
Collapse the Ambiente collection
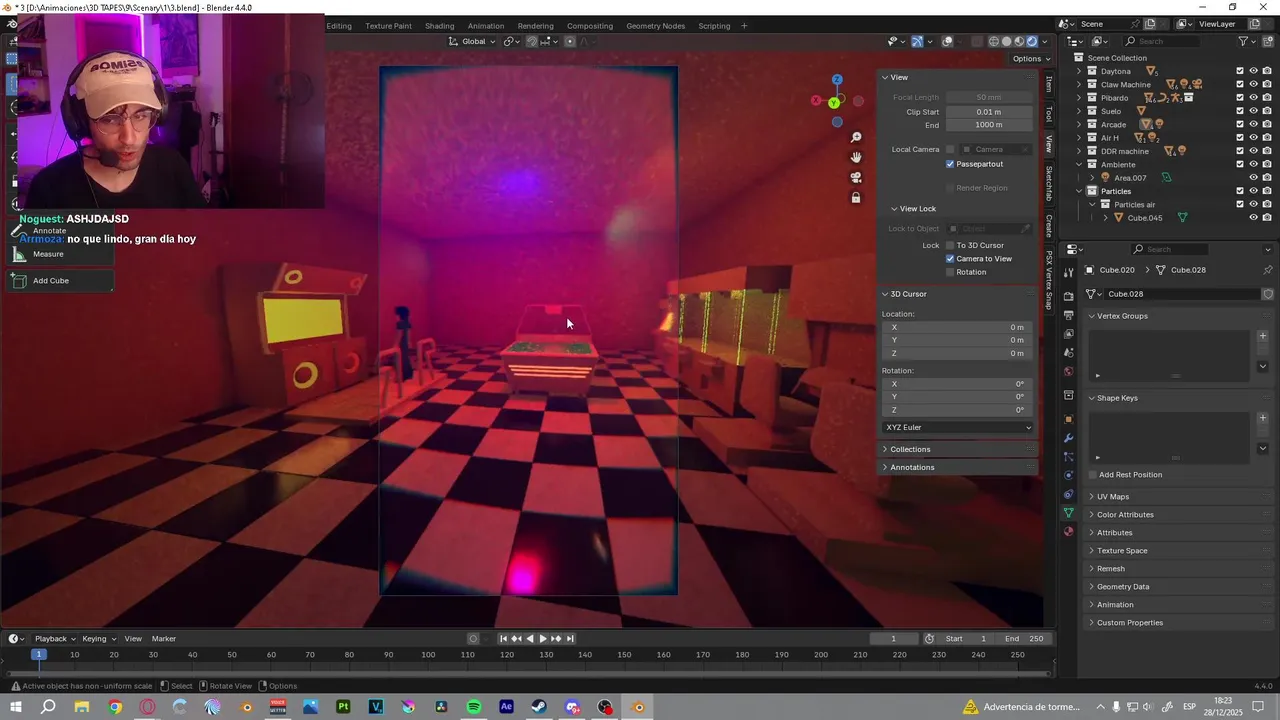[1079, 164]
